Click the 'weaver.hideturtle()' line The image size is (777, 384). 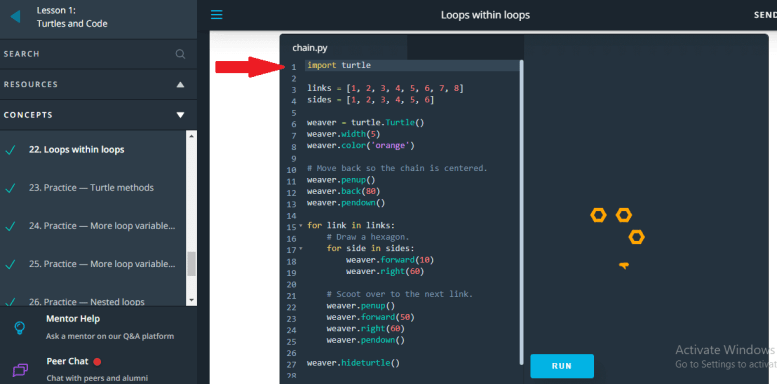click(353, 363)
